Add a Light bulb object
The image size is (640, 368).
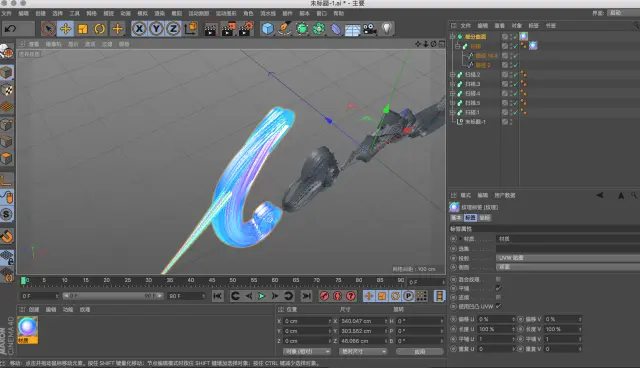tap(387, 29)
